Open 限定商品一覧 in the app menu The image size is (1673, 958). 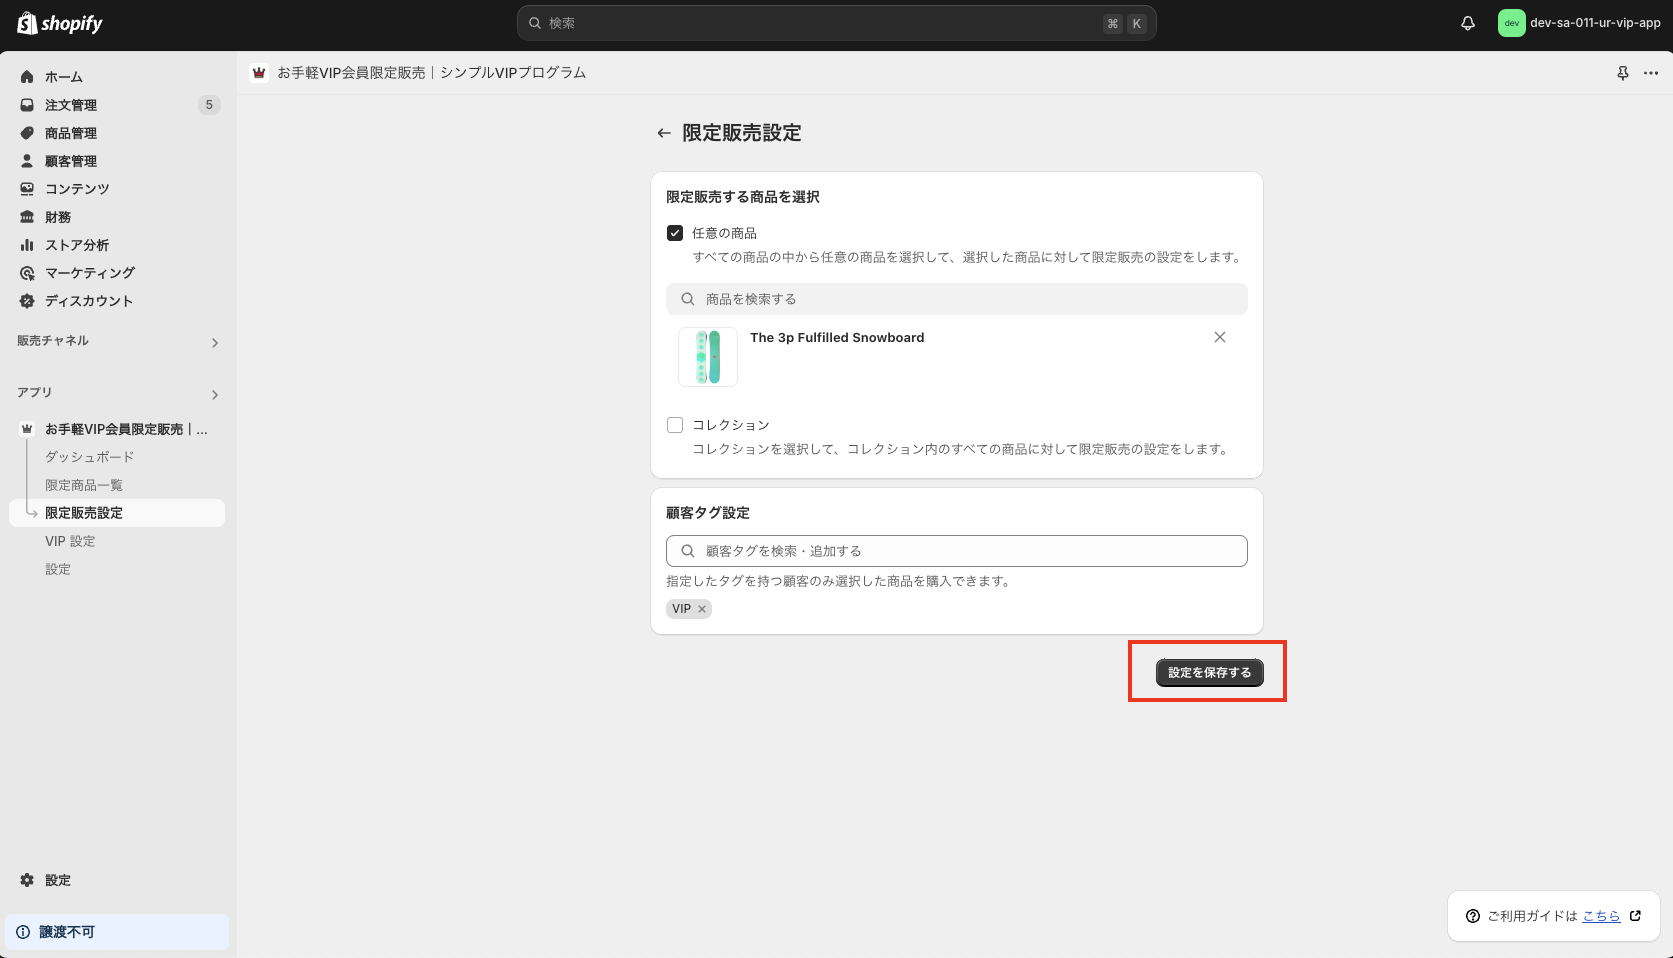[x=84, y=484]
